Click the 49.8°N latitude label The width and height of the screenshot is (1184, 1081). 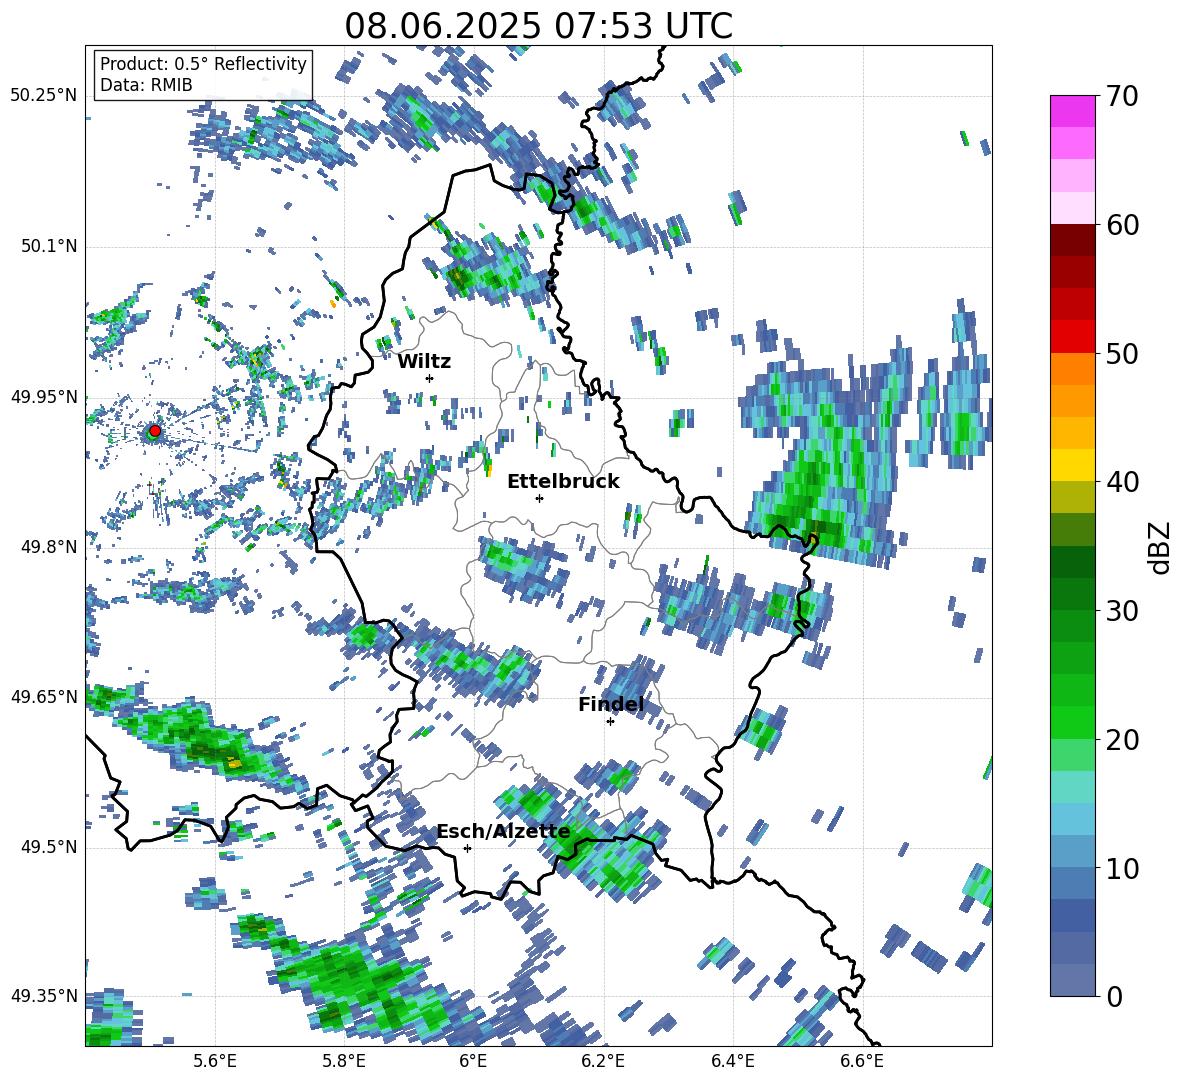[48, 547]
